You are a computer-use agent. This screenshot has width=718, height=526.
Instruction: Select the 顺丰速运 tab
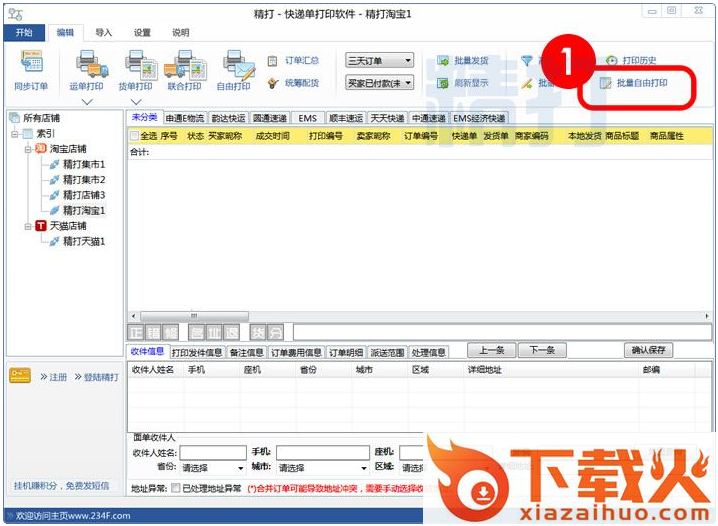pyautogui.click(x=346, y=118)
